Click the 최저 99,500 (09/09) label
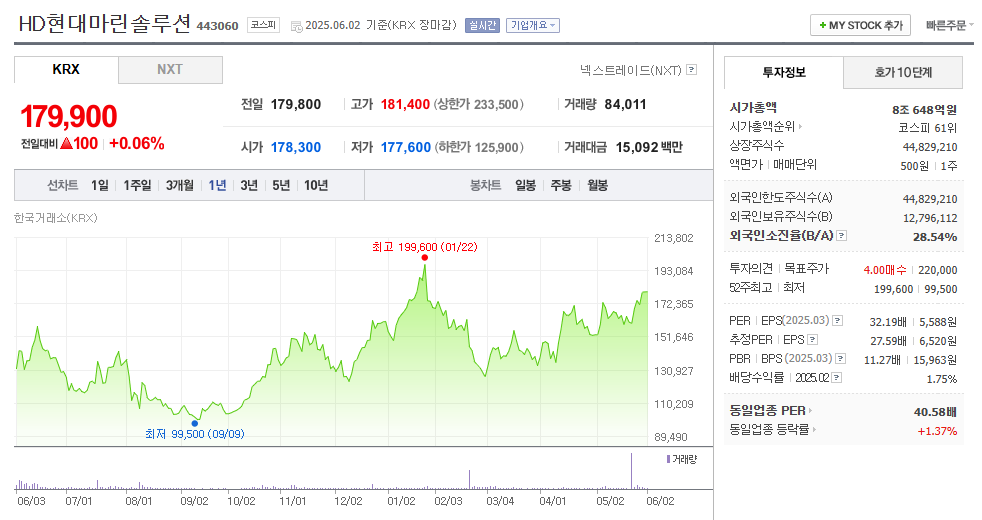The height and width of the screenshot is (520, 982). tap(195, 434)
